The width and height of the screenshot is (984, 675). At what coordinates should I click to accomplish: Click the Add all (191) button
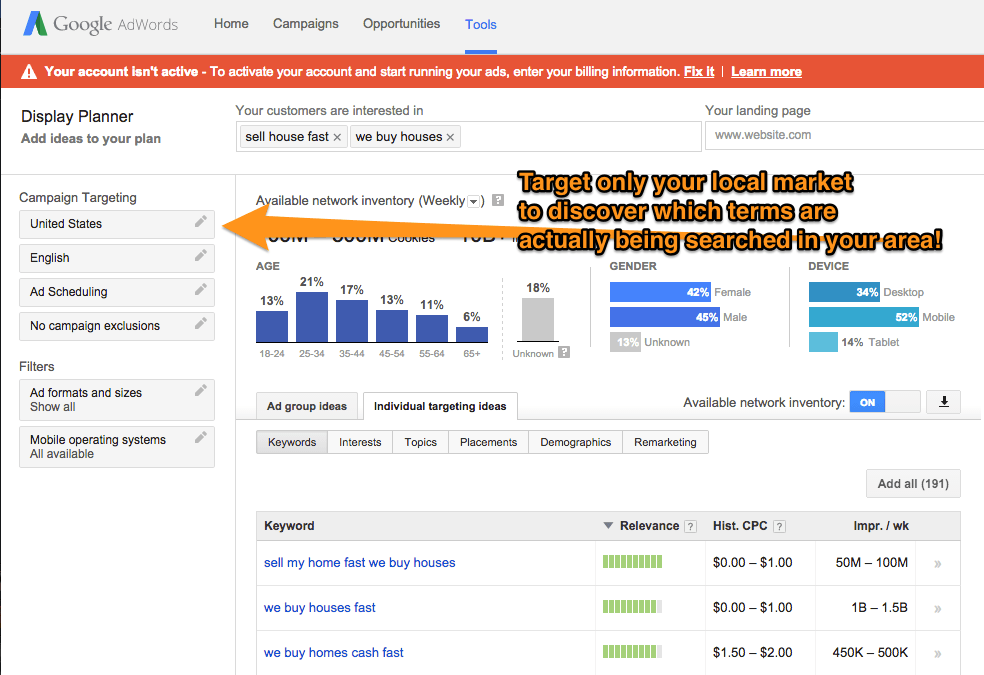point(912,483)
